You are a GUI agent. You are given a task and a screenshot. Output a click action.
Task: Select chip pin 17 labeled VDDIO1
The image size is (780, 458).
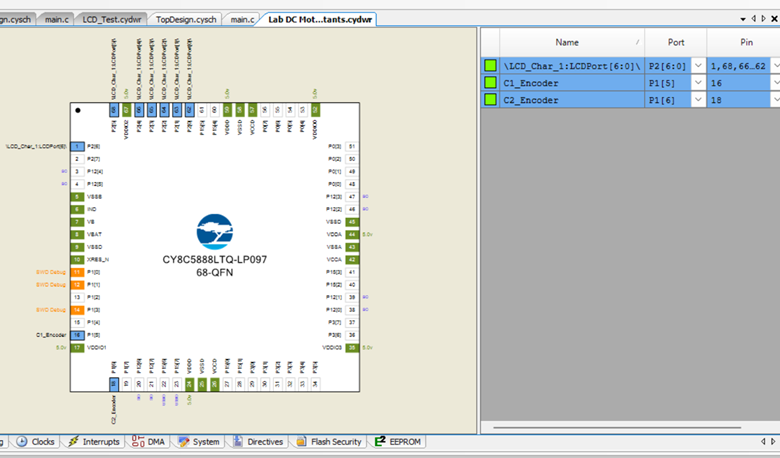click(x=77, y=348)
